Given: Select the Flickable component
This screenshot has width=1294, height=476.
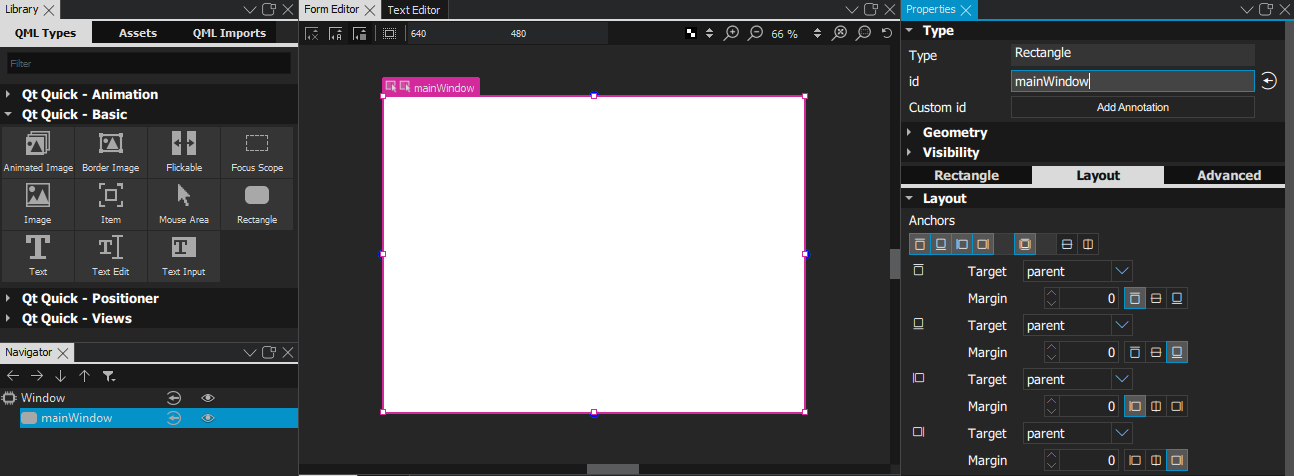Looking at the screenshot, I should coord(184,152).
